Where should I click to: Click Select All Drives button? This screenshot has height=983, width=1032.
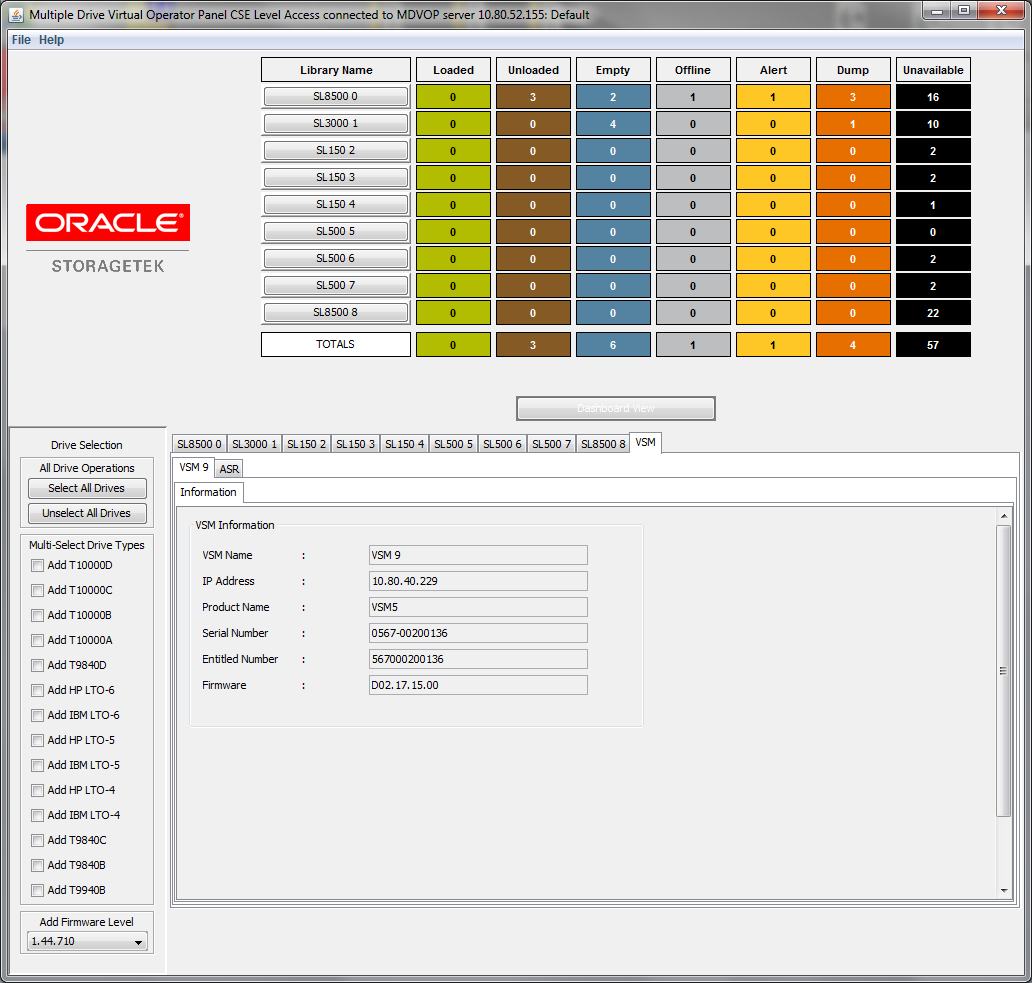(87, 488)
